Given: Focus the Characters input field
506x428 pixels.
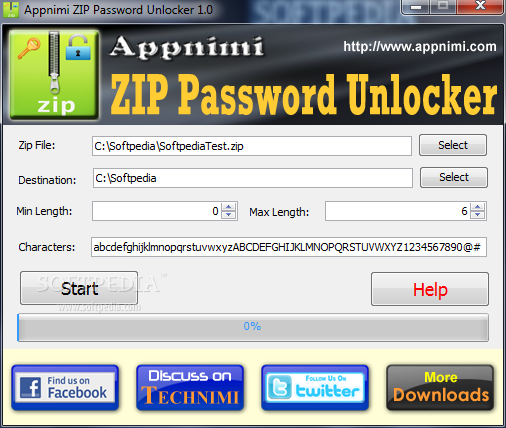Looking at the screenshot, I should (x=289, y=247).
